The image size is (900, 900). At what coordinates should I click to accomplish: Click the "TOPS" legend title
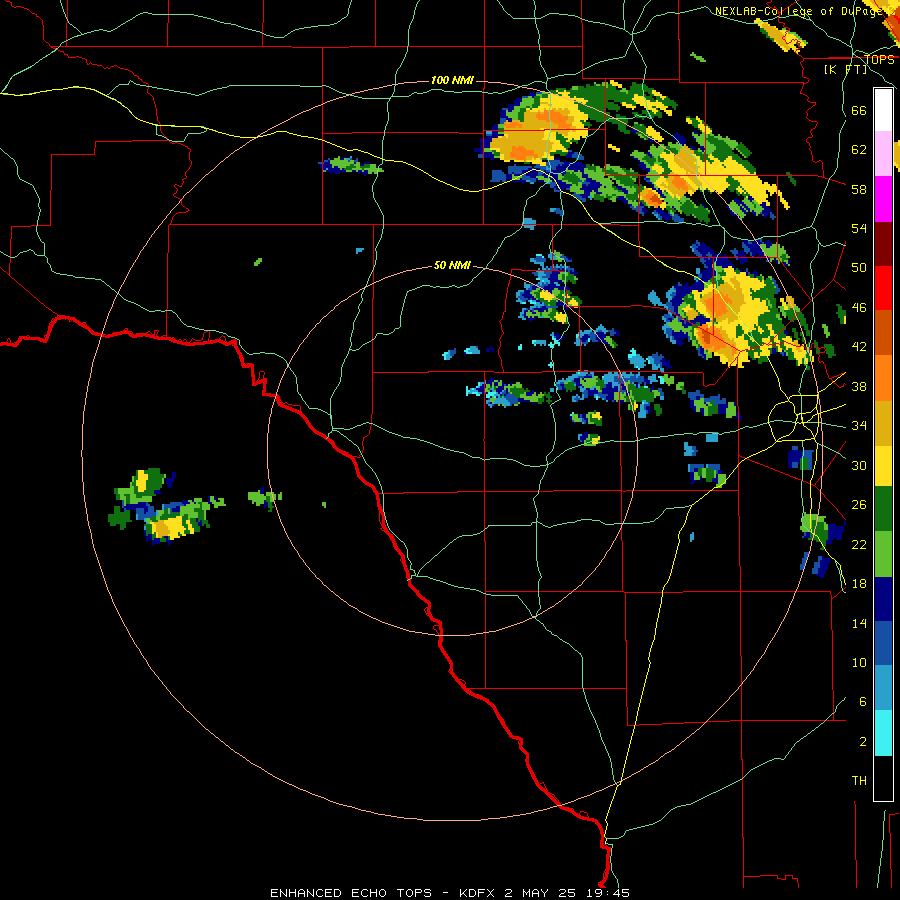point(879,60)
